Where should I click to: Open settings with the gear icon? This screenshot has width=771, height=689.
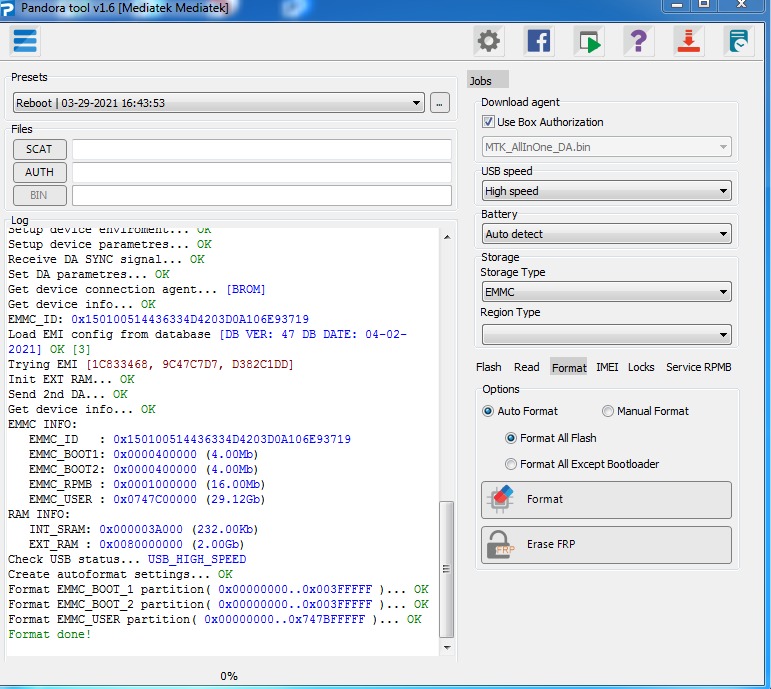click(488, 40)
